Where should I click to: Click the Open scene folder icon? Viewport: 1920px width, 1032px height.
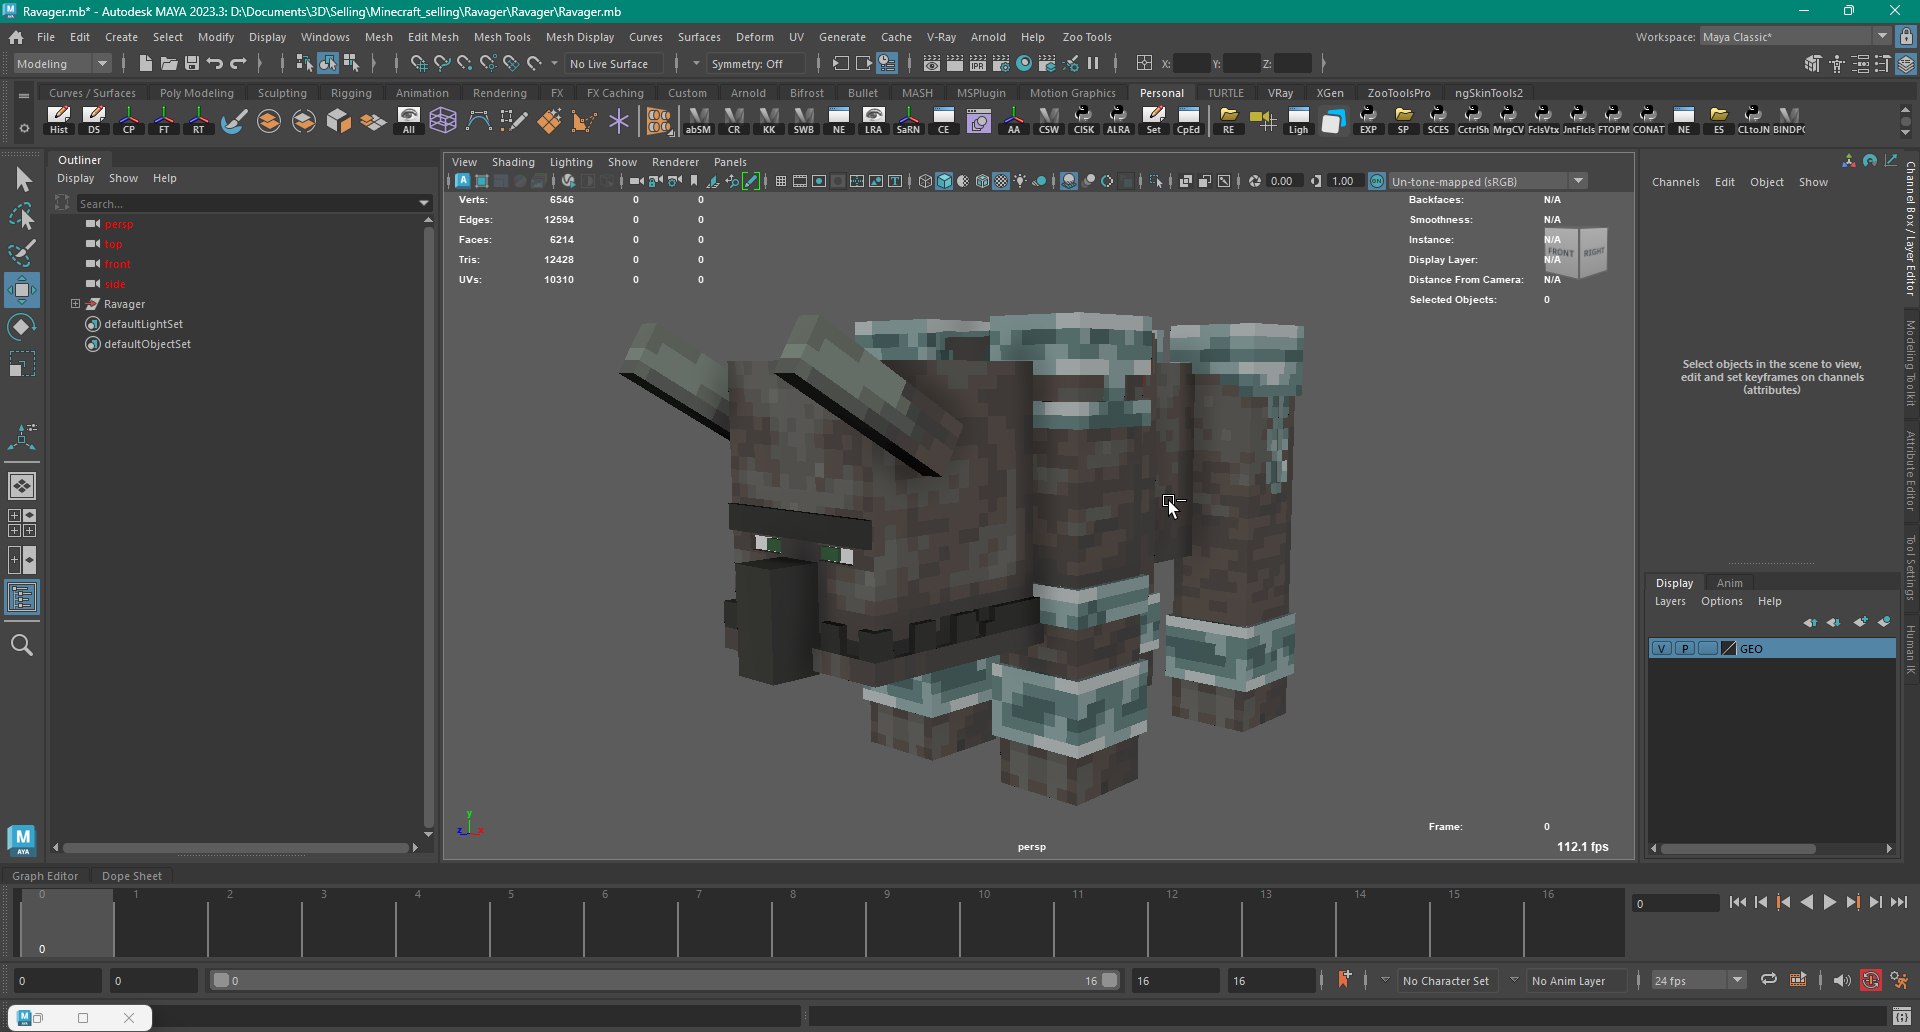169,63
